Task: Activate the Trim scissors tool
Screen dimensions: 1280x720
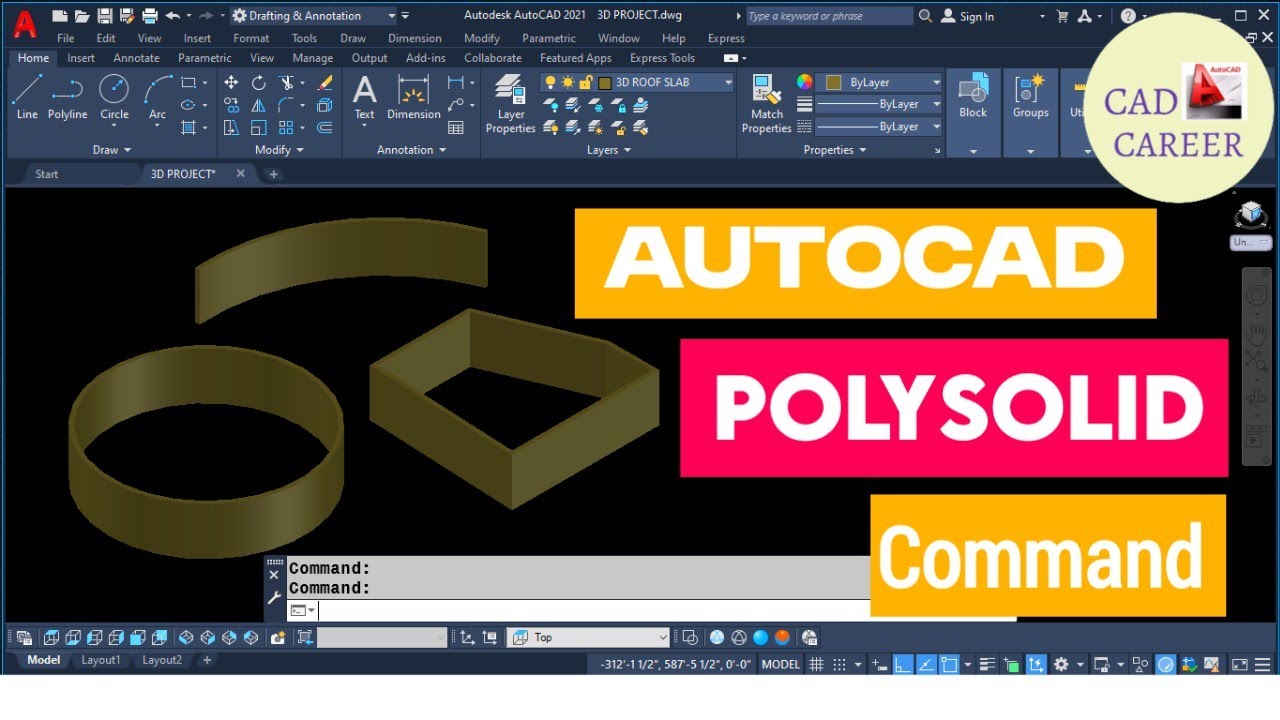Action: click(287, 83)
